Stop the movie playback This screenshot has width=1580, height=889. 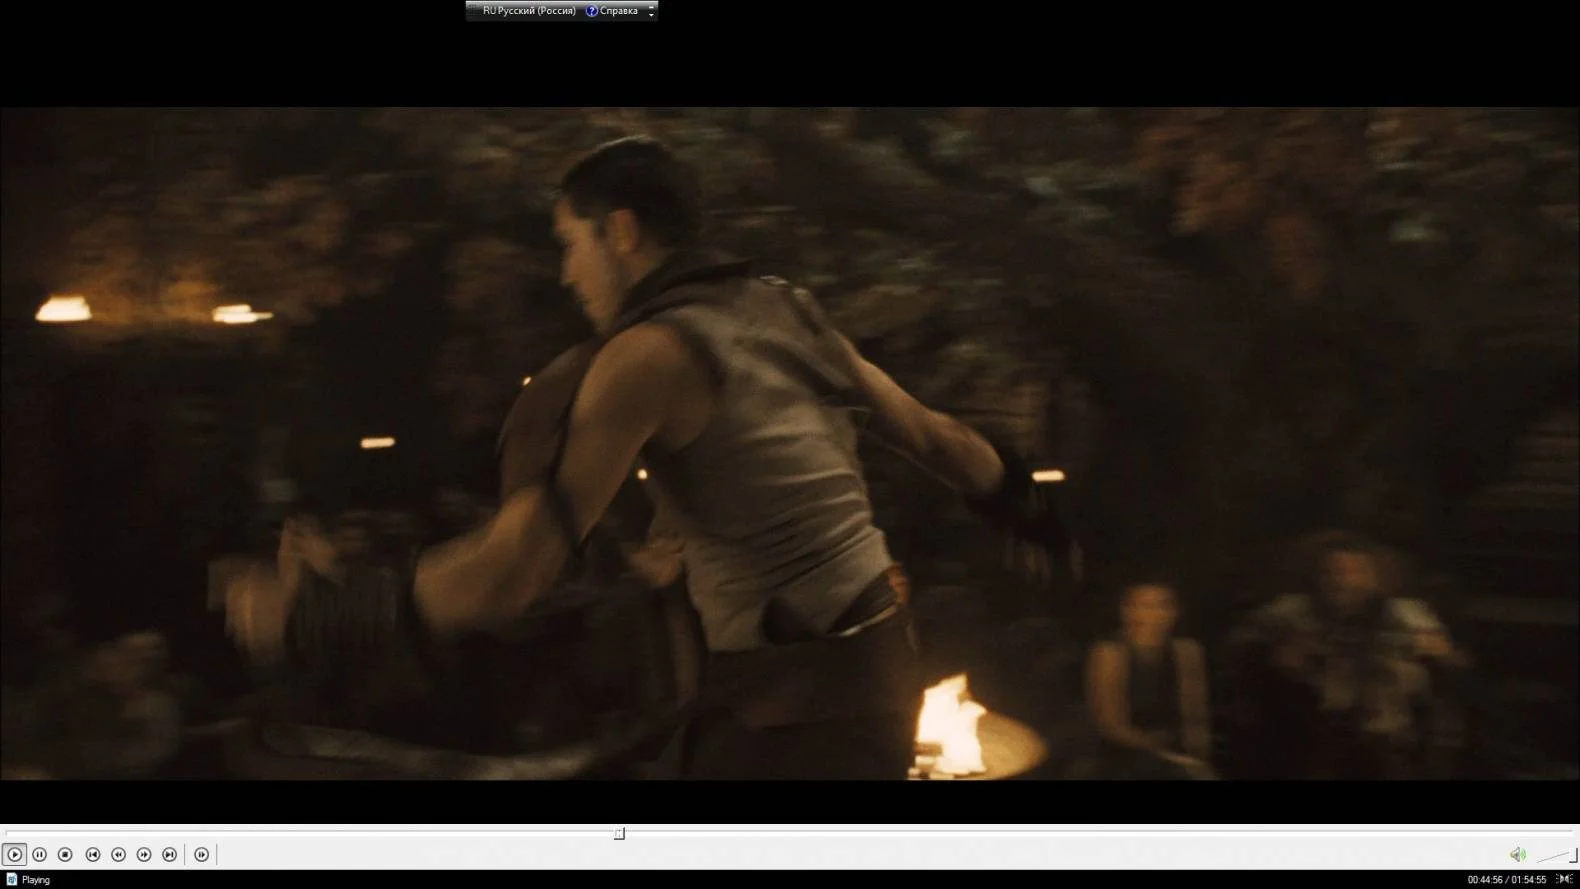(66, 855)
